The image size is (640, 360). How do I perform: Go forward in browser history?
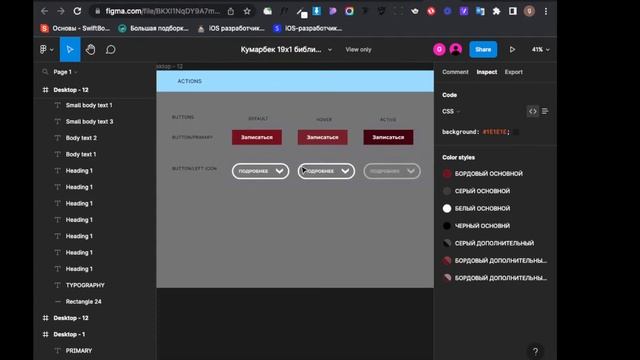[60, 11]
